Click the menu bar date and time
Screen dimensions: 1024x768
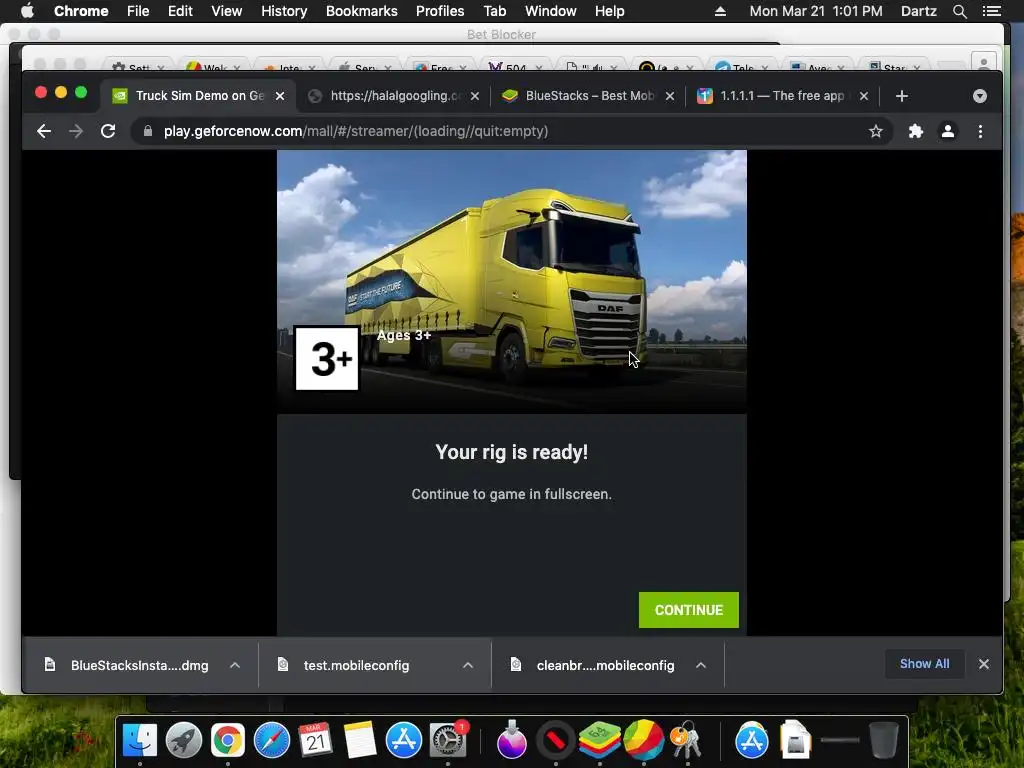point(816,11)
